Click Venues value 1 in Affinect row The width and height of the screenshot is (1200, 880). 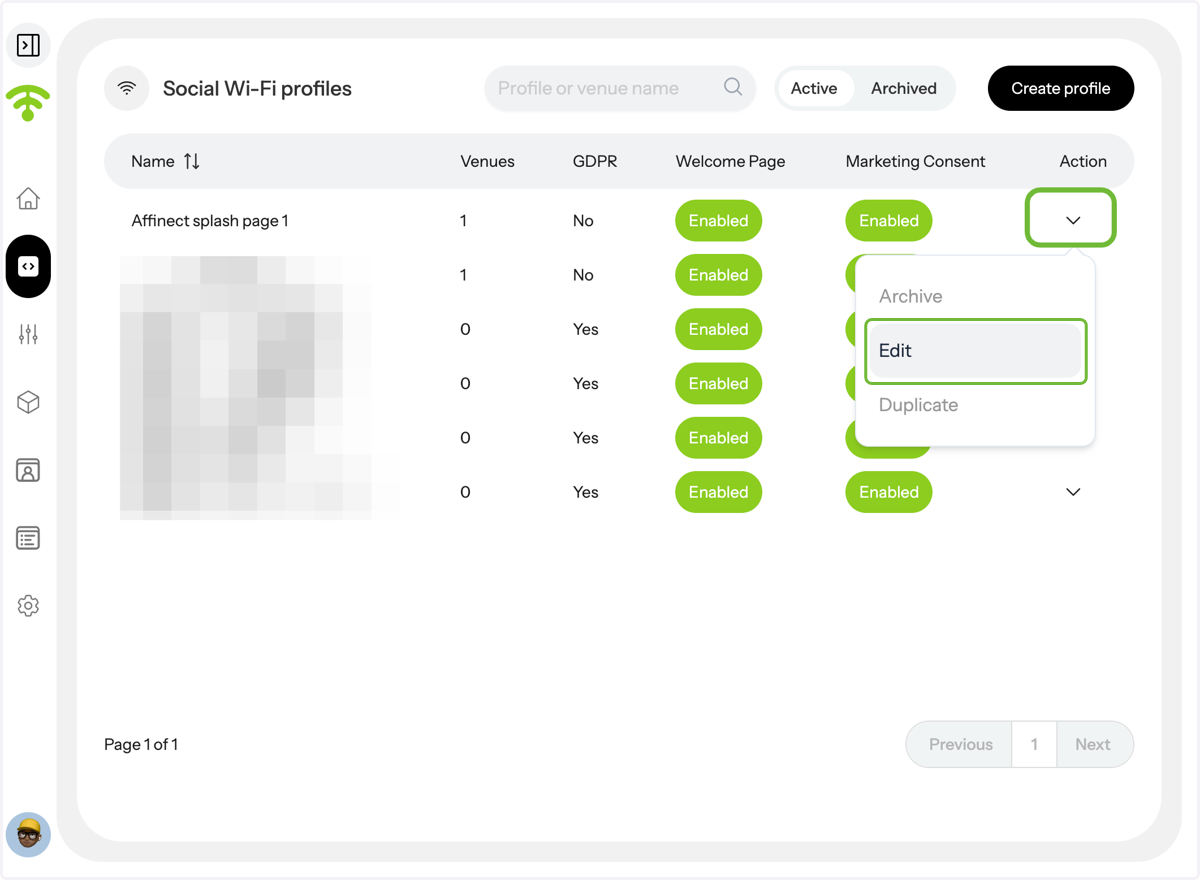464,221
